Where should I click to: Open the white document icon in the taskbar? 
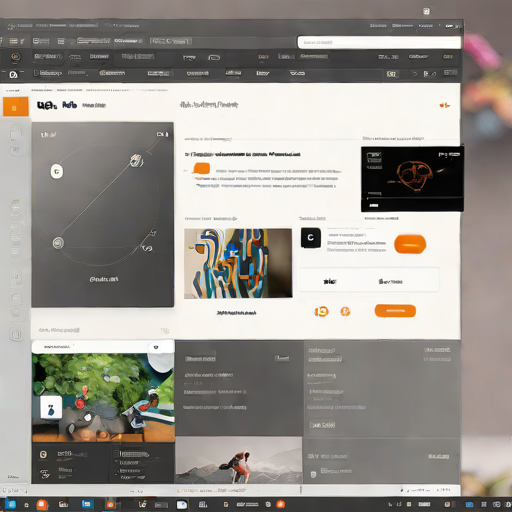coord(182,505)
